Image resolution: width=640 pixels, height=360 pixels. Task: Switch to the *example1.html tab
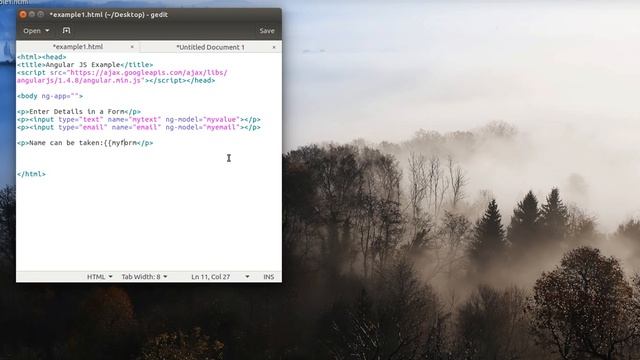(78, 47)
